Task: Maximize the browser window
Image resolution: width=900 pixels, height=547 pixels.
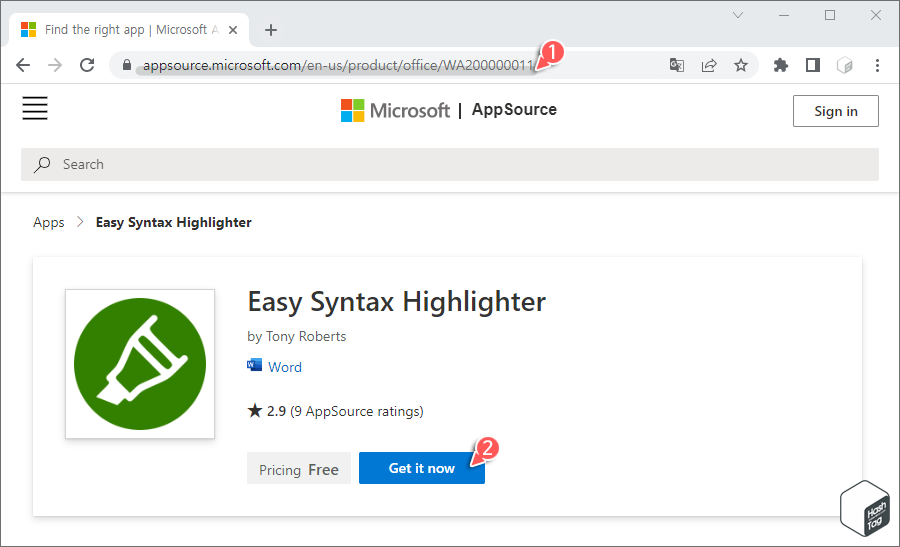Action: tap(830, 15)
